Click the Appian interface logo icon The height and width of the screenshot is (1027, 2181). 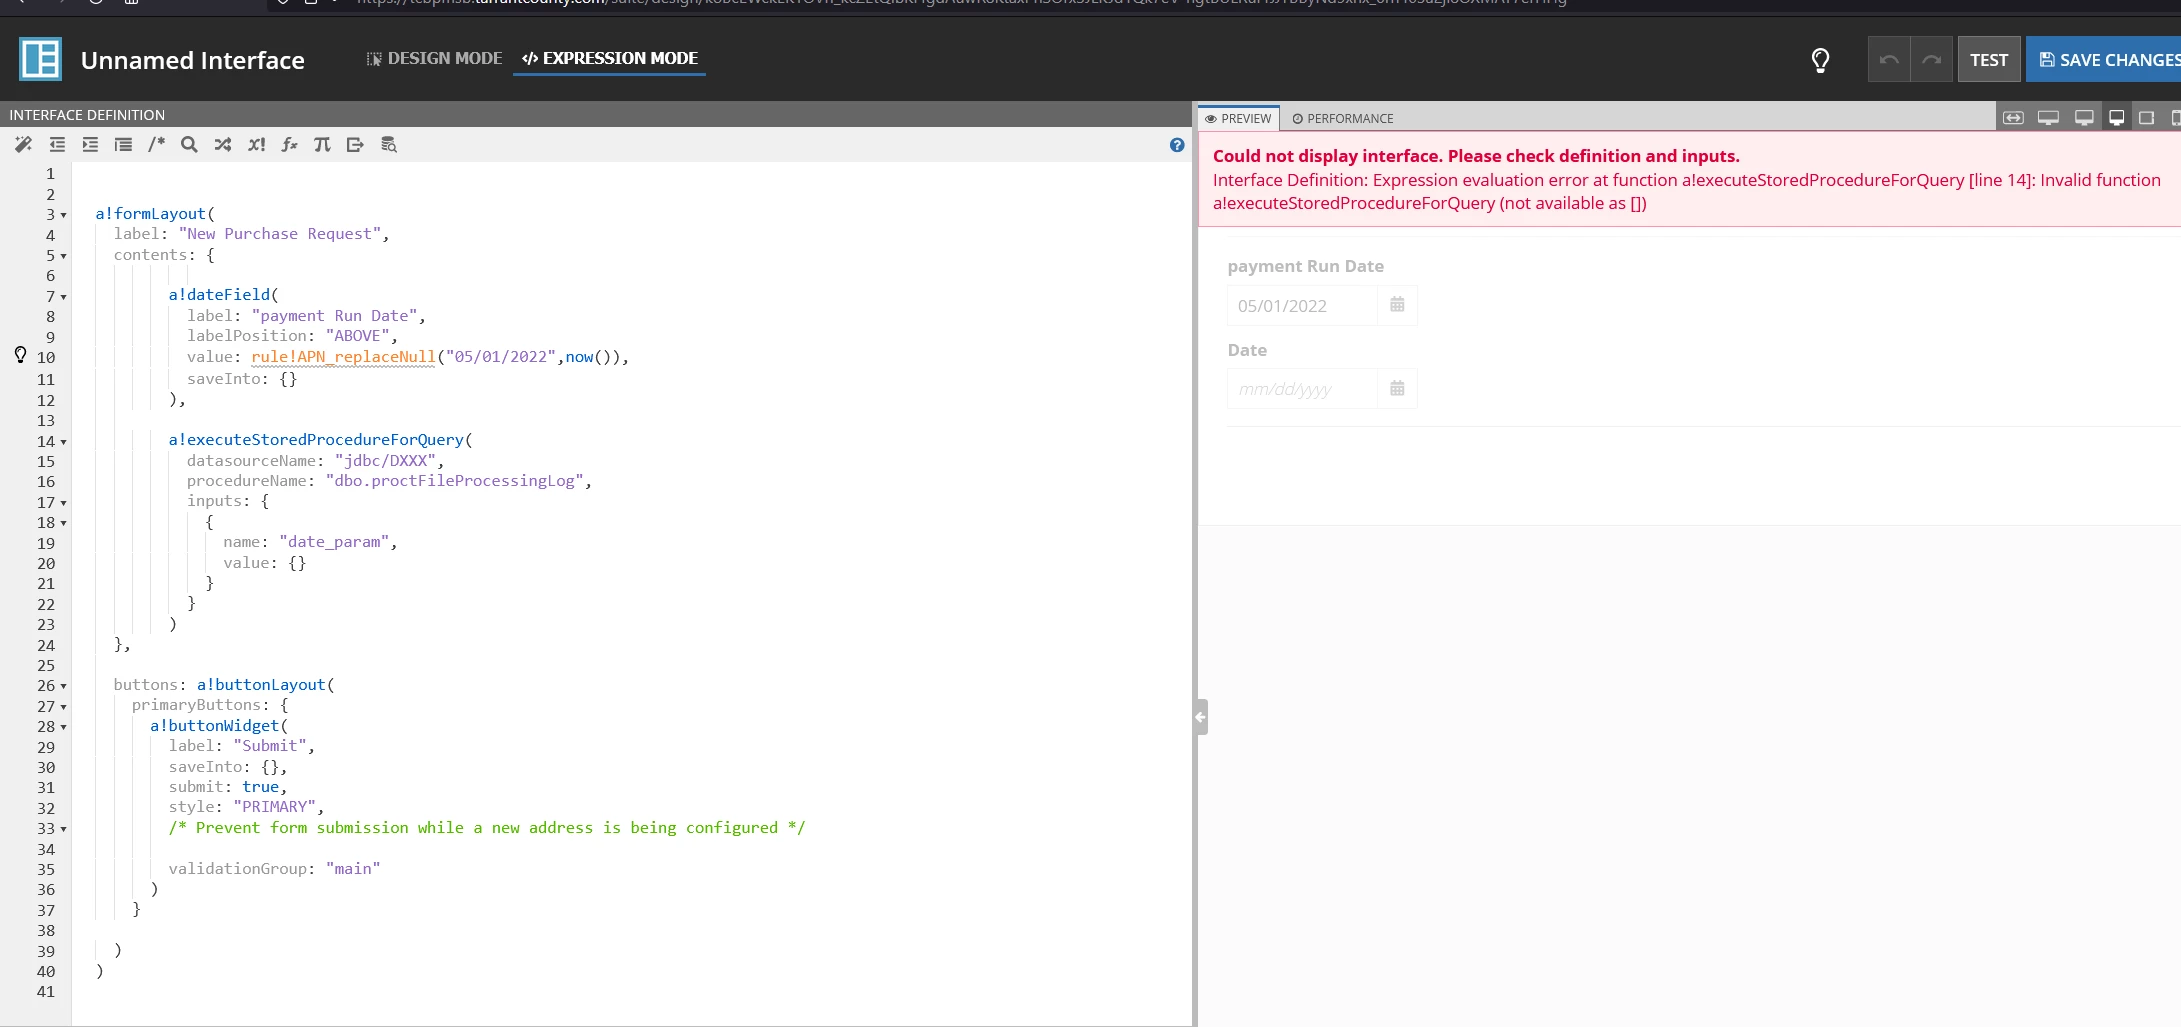tap(41, 59)
